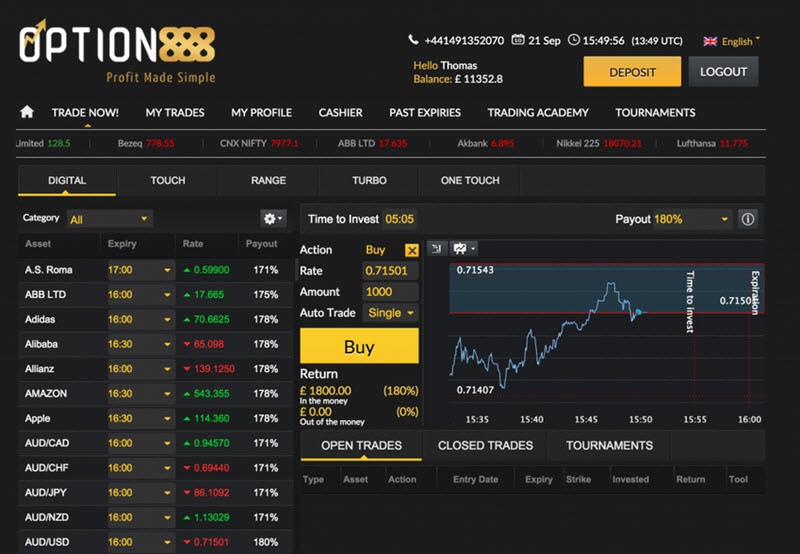This screenshot has height=554, width=800.
Task: Open the Category All dropdown
Action: 110,219
